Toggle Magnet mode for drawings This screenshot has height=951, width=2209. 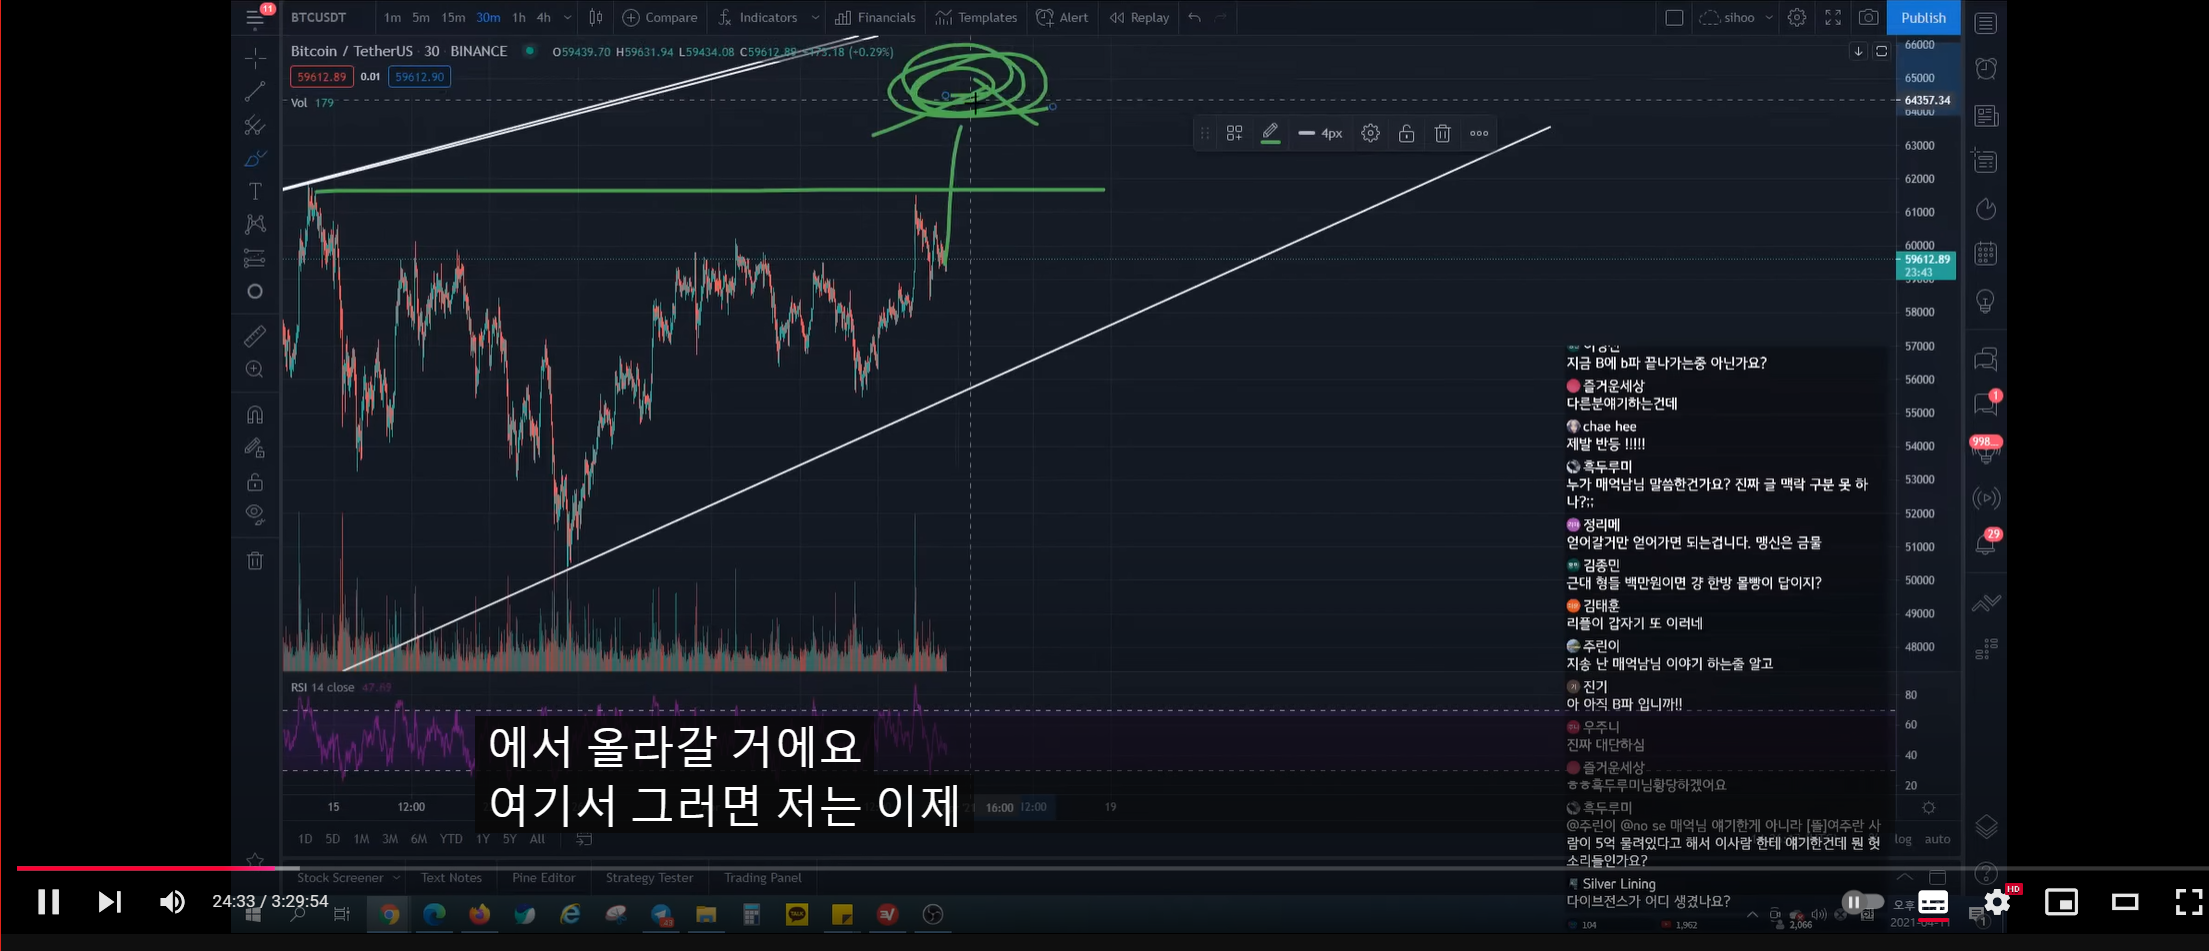[x=255, y=414]
